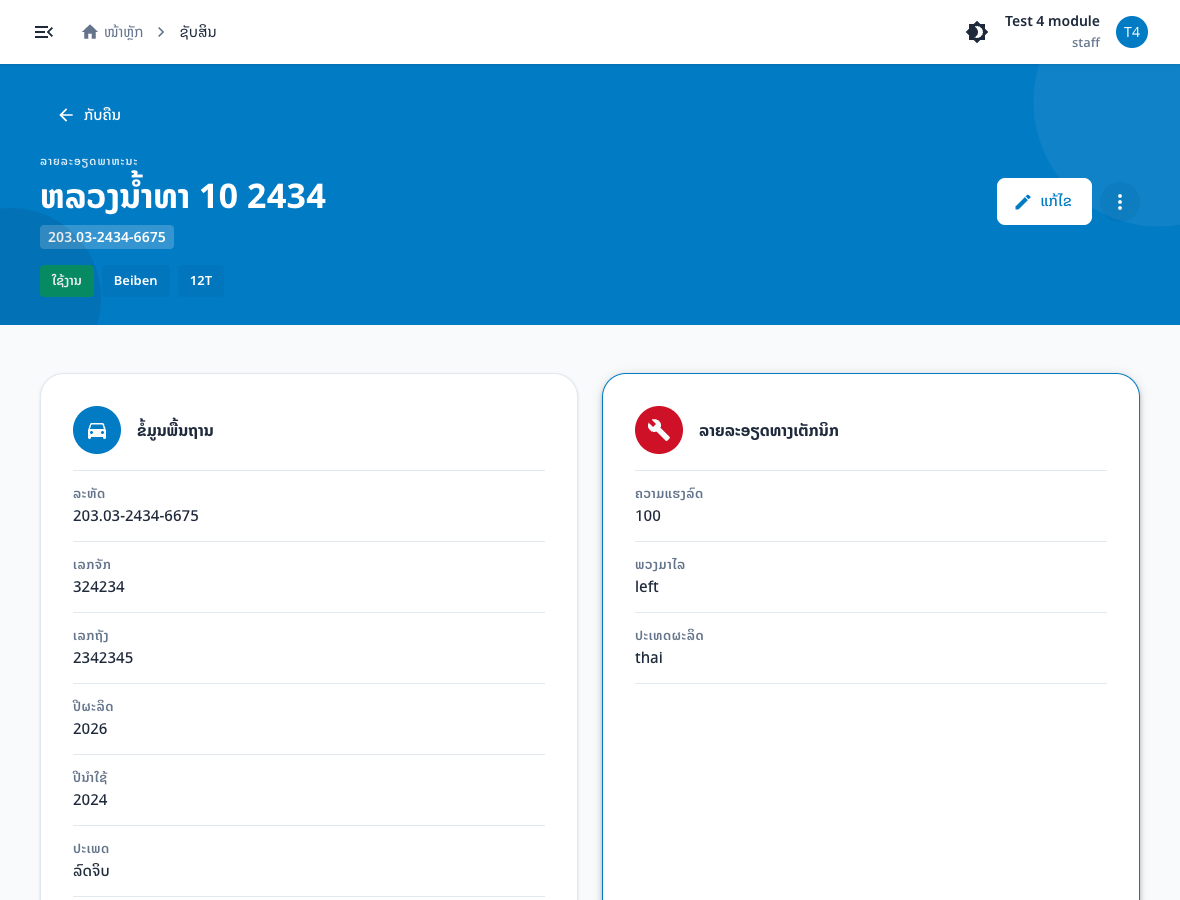Image resolution: width=1180 pixels, height=900 pixels.
Task: Go back with ກັບຄືນ button
Action: 90,114
